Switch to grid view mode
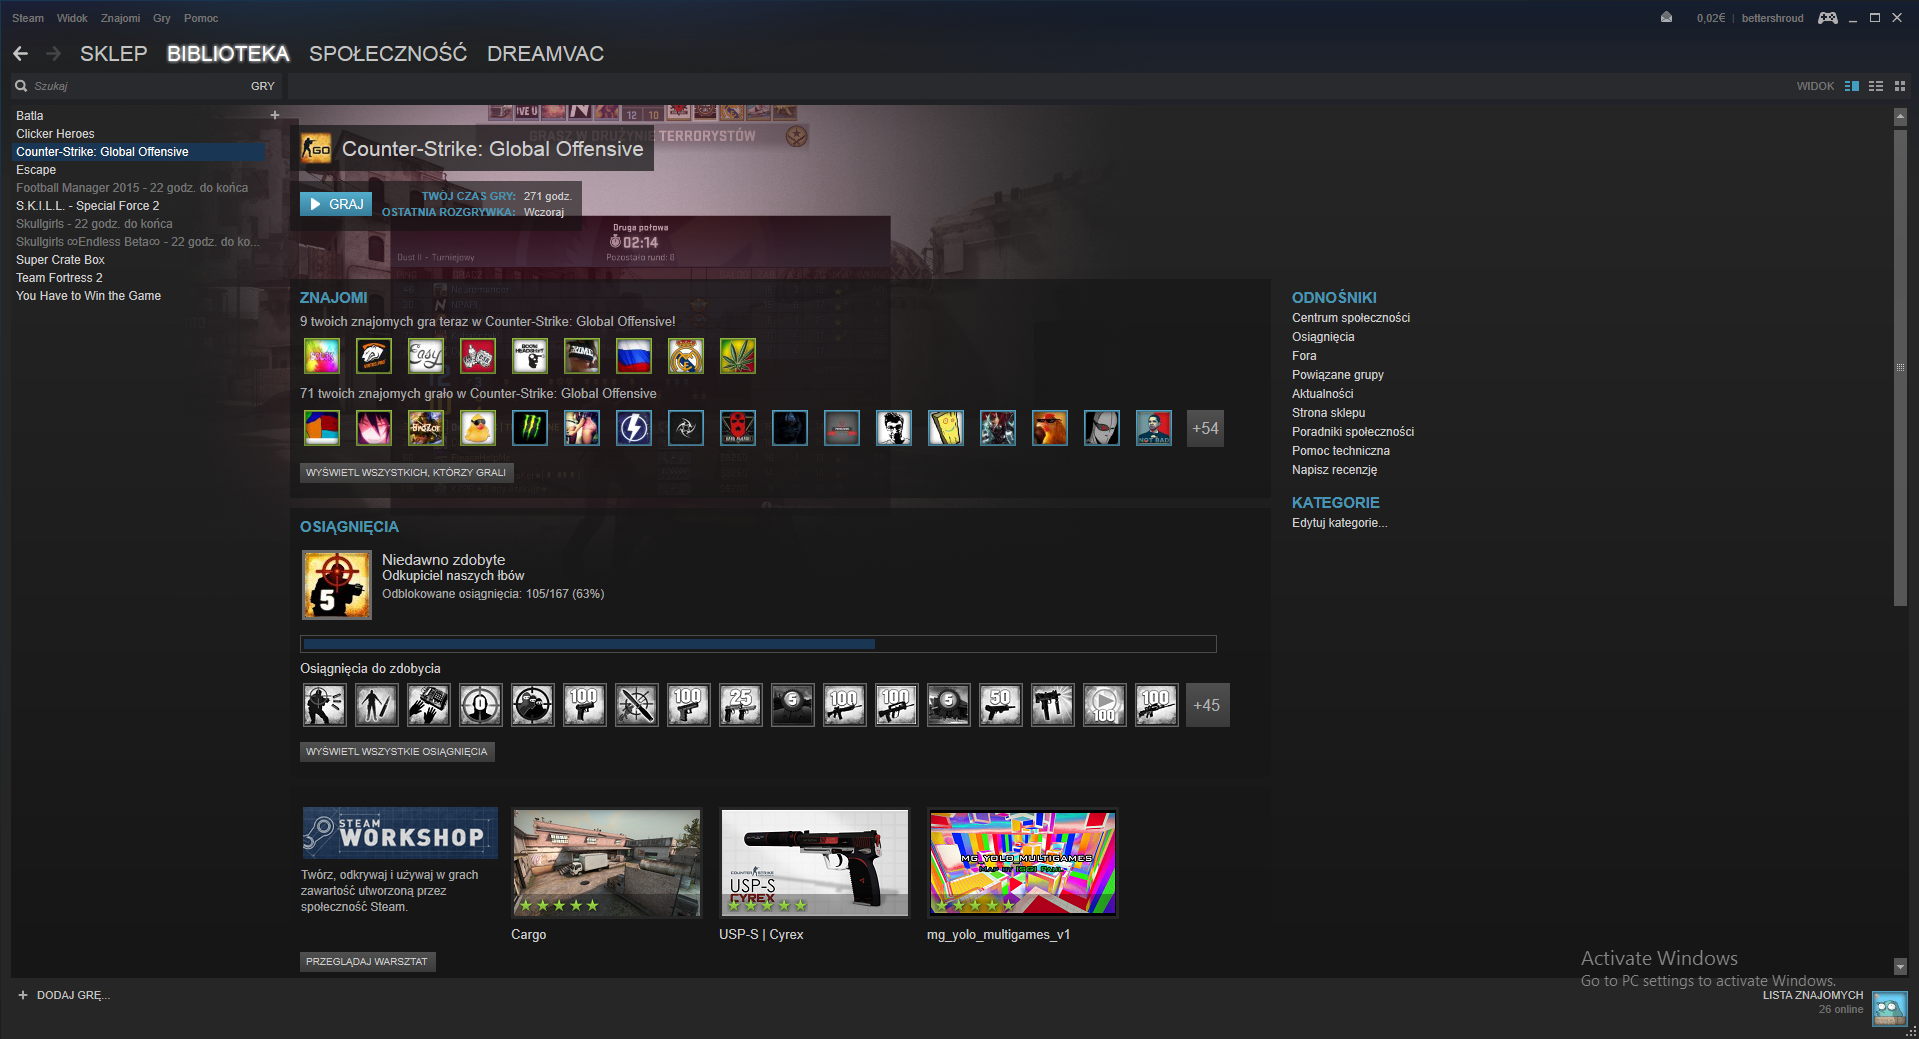This screenshot has width=1919, height=1039. [1900, 86]
